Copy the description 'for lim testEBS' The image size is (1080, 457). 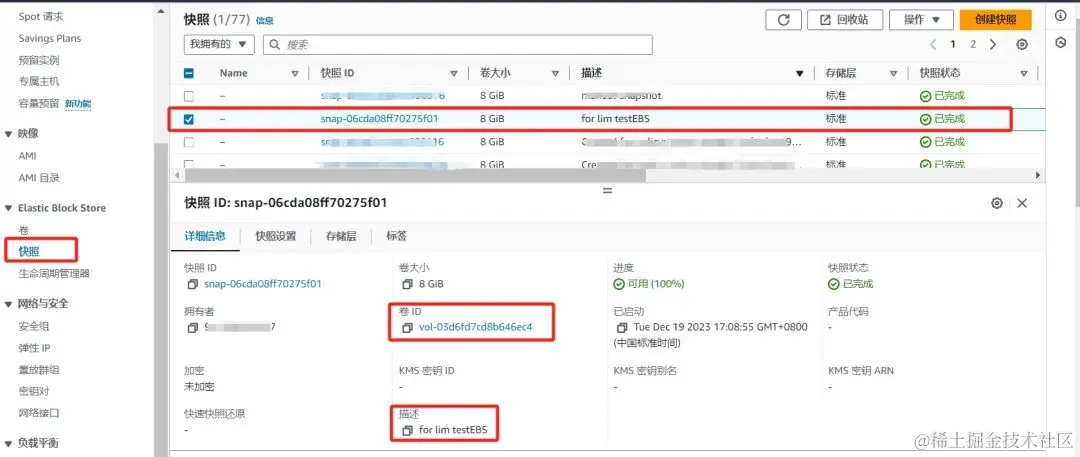coord(407,430)
